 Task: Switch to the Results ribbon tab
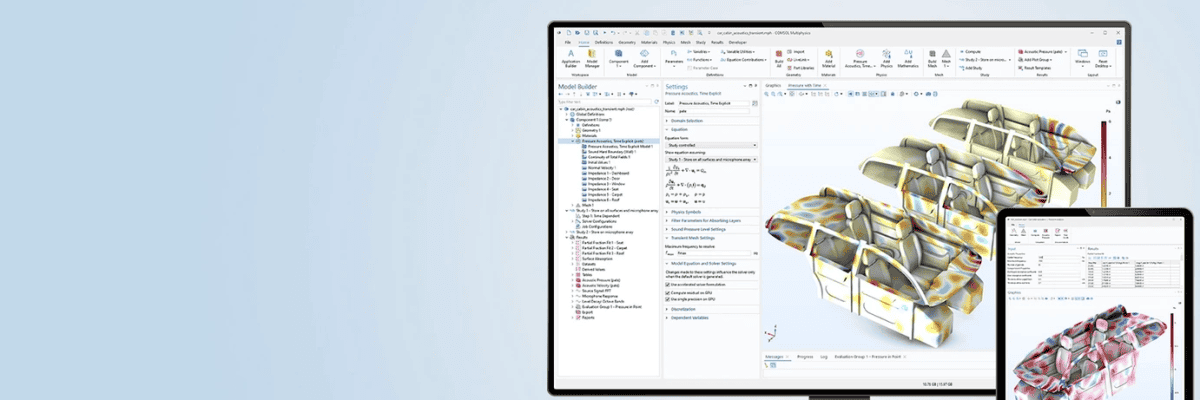(x=718, y=42)
